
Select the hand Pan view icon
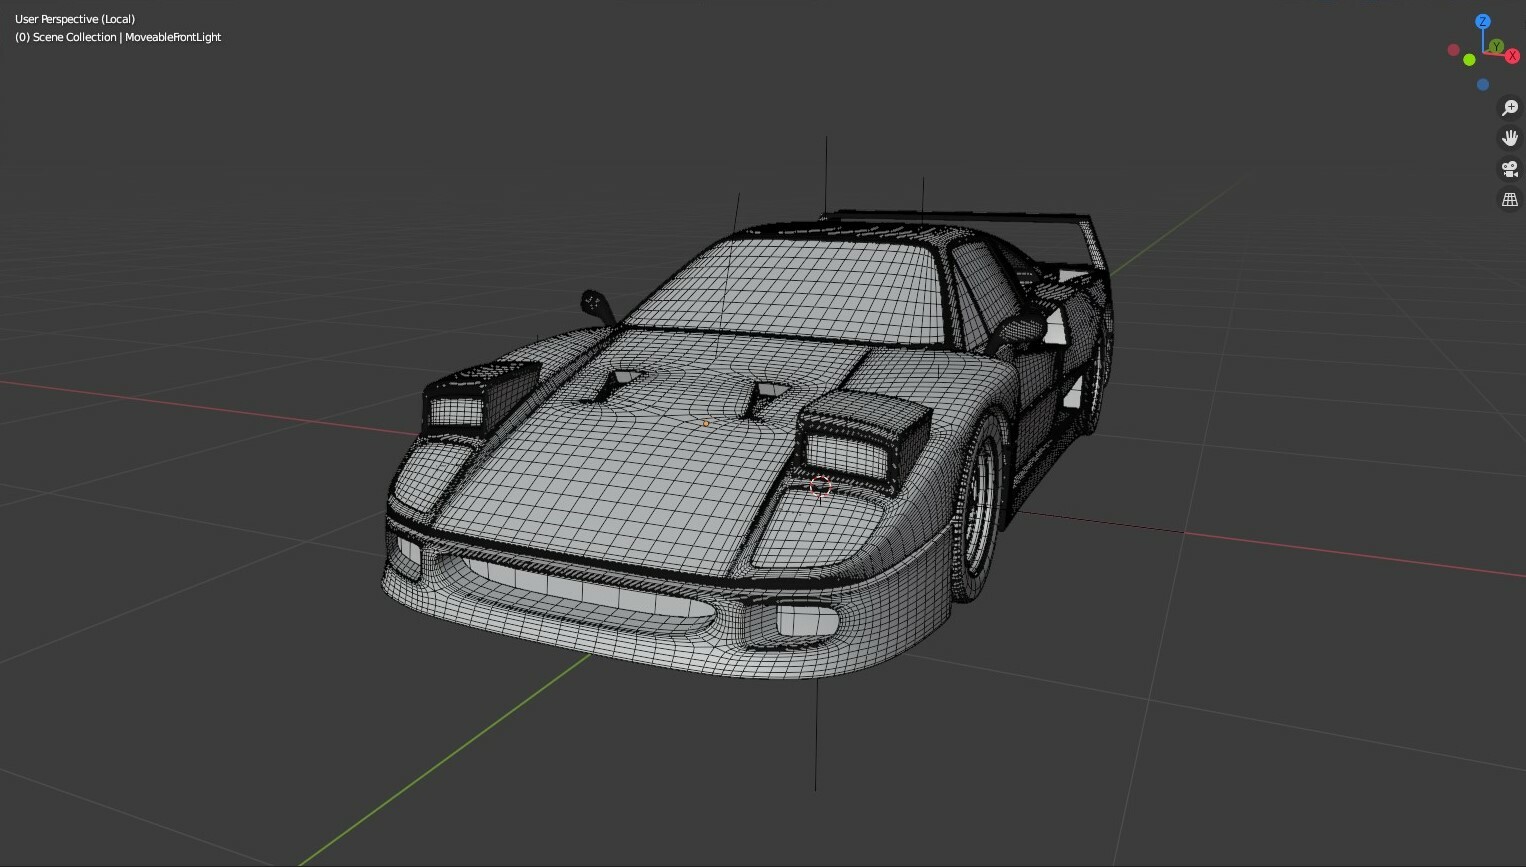coord(1510,137)
